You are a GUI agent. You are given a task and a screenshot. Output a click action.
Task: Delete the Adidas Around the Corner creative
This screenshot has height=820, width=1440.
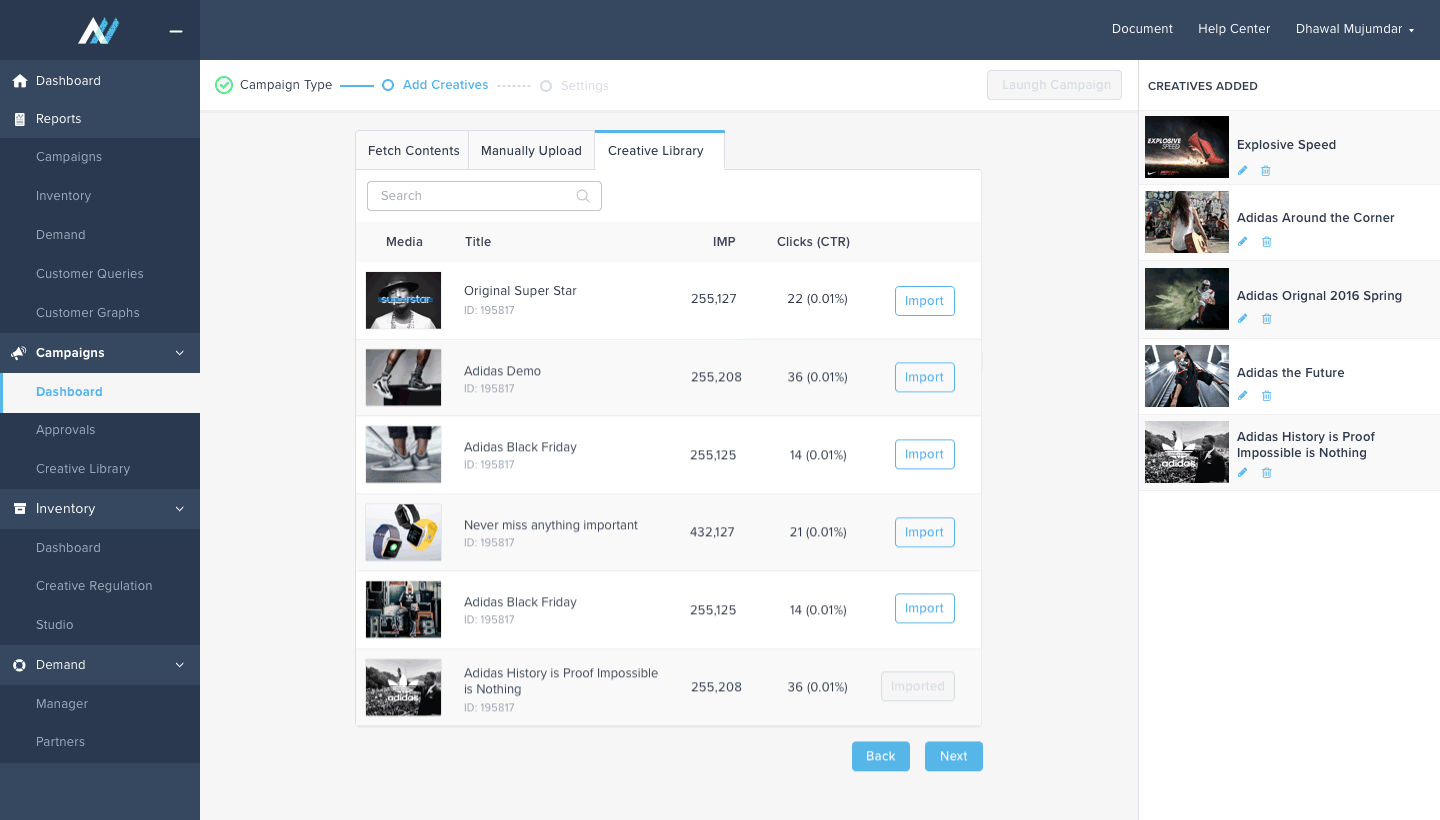1266,242
